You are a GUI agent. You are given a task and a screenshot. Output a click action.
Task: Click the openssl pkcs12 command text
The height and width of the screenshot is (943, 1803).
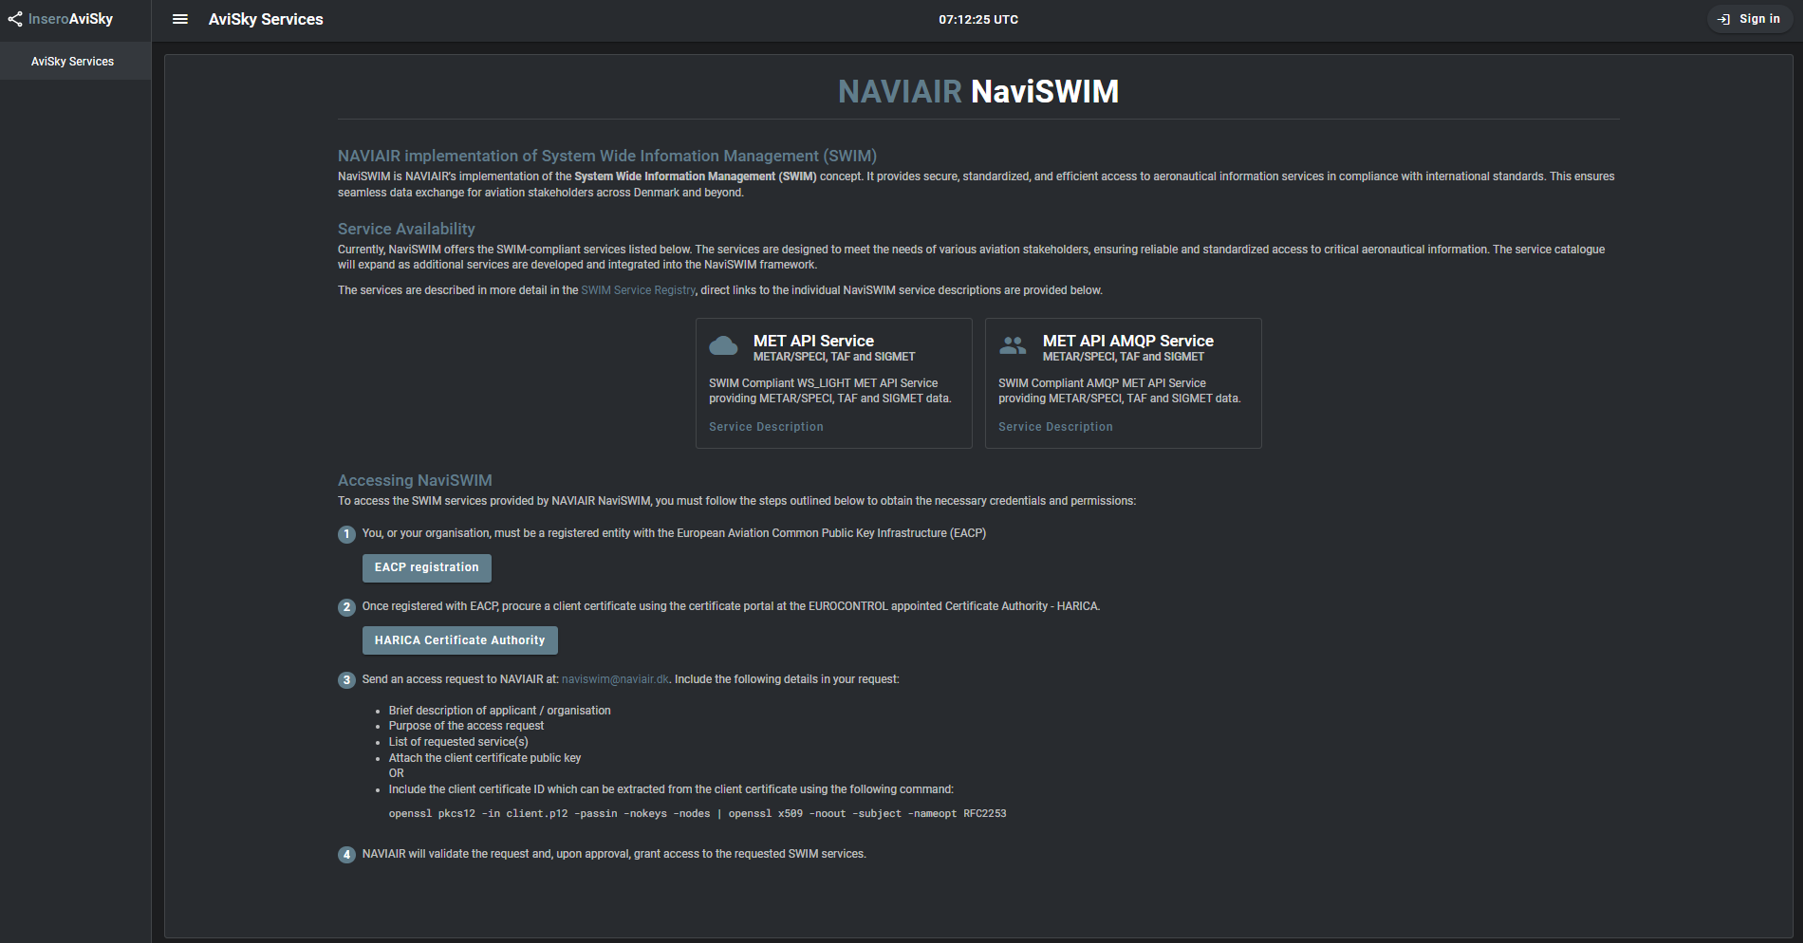[x=697, y=814]
